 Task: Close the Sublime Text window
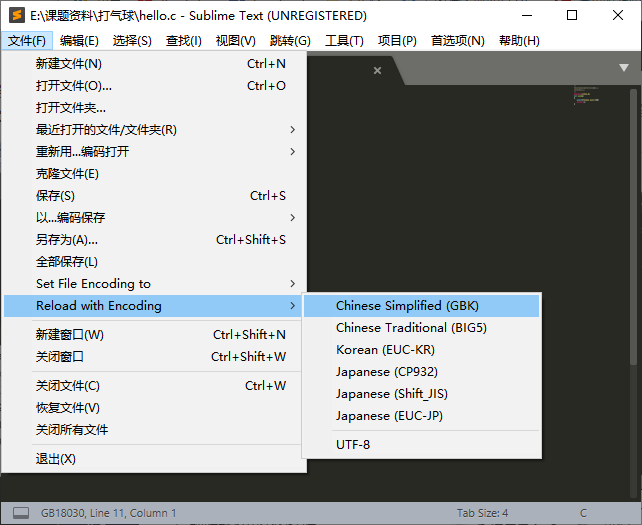(618, 16)
